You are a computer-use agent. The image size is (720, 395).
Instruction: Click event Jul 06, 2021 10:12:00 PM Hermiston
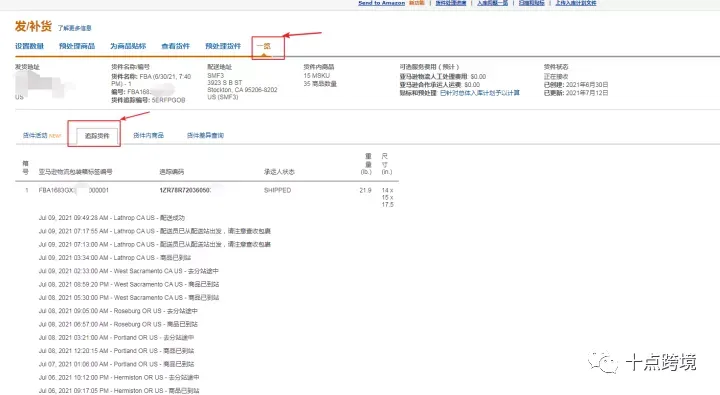(119, 378)
